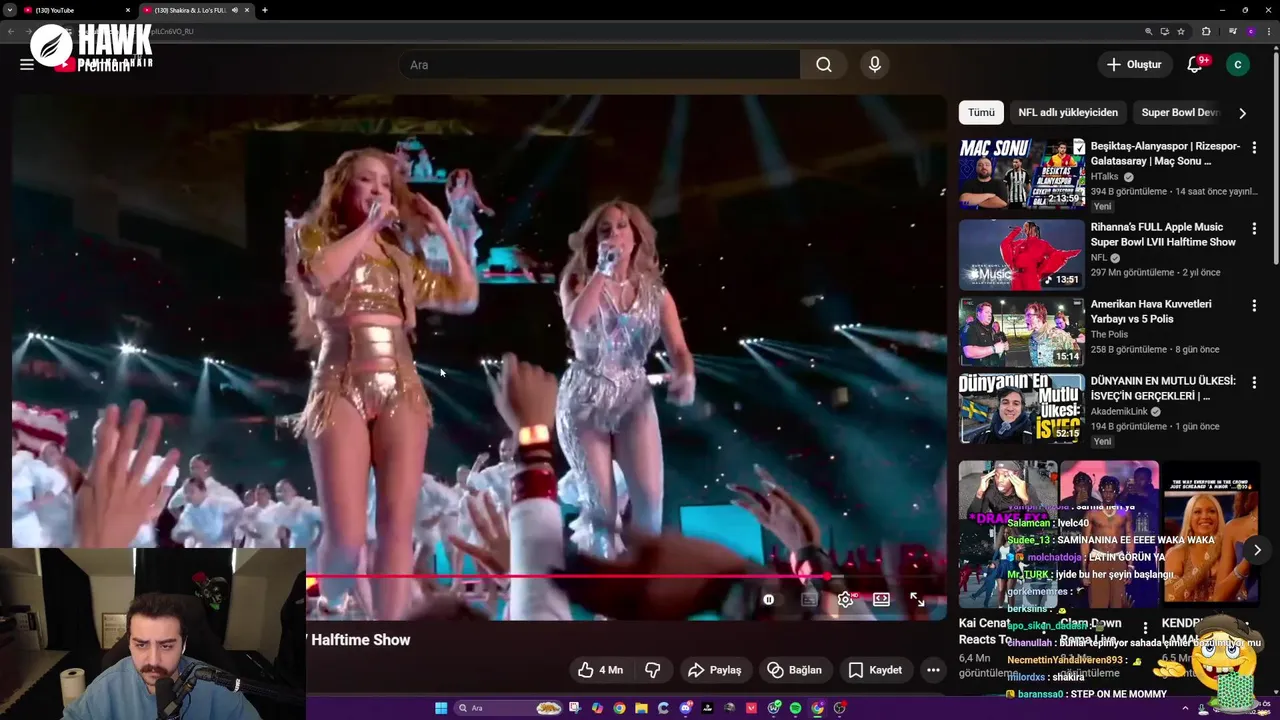Image resolution: width=1280 pixels, height=720 pixels.
Task: Open The Polis channel link
Action: point(1109,335)
